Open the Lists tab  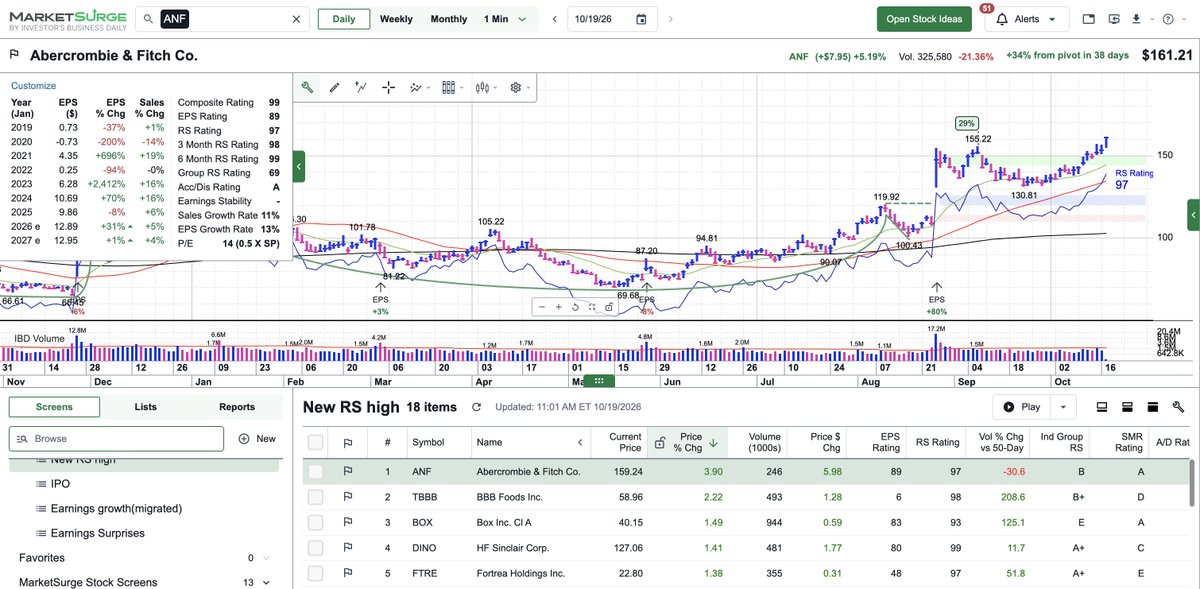point(145,407)
